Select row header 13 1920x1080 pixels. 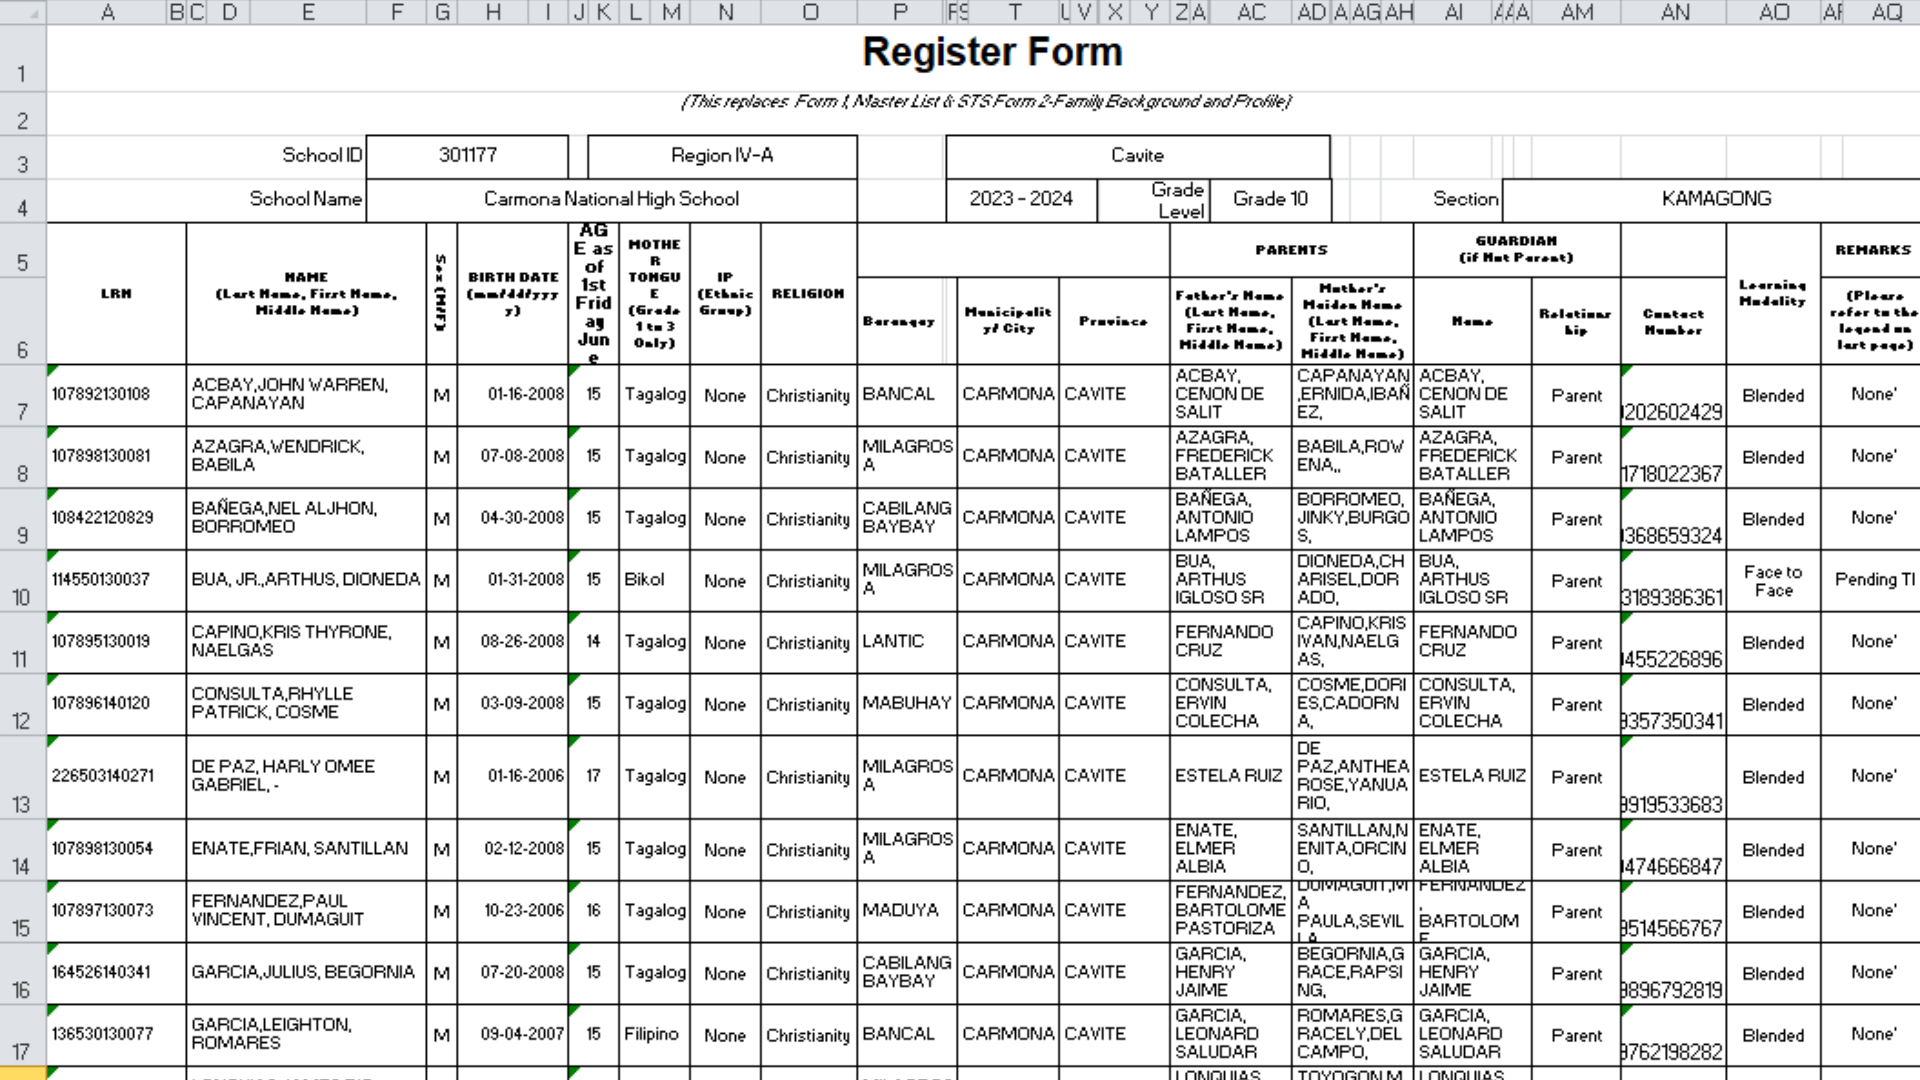(x=22, y=778)
